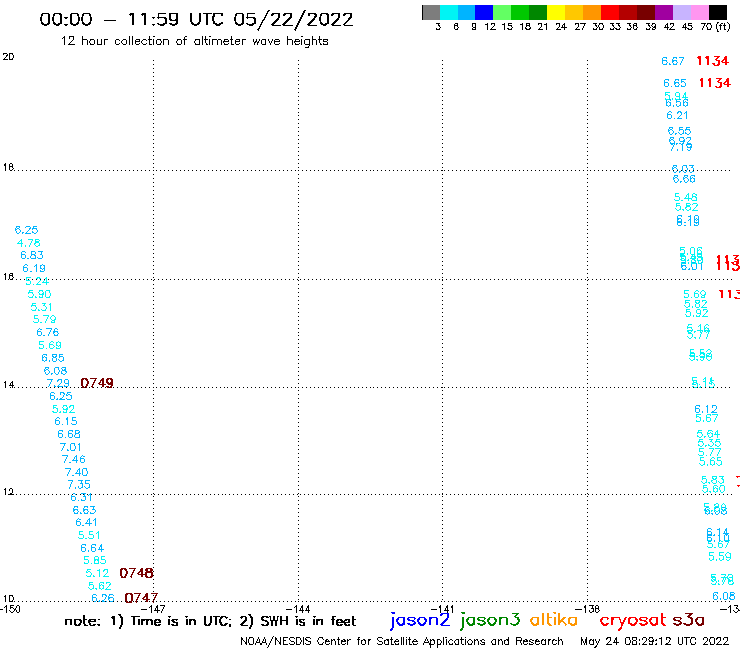Click the wave height value 7.29
Image resolution: width=740 pixels, height=650 pixels.
click(58, 383)
